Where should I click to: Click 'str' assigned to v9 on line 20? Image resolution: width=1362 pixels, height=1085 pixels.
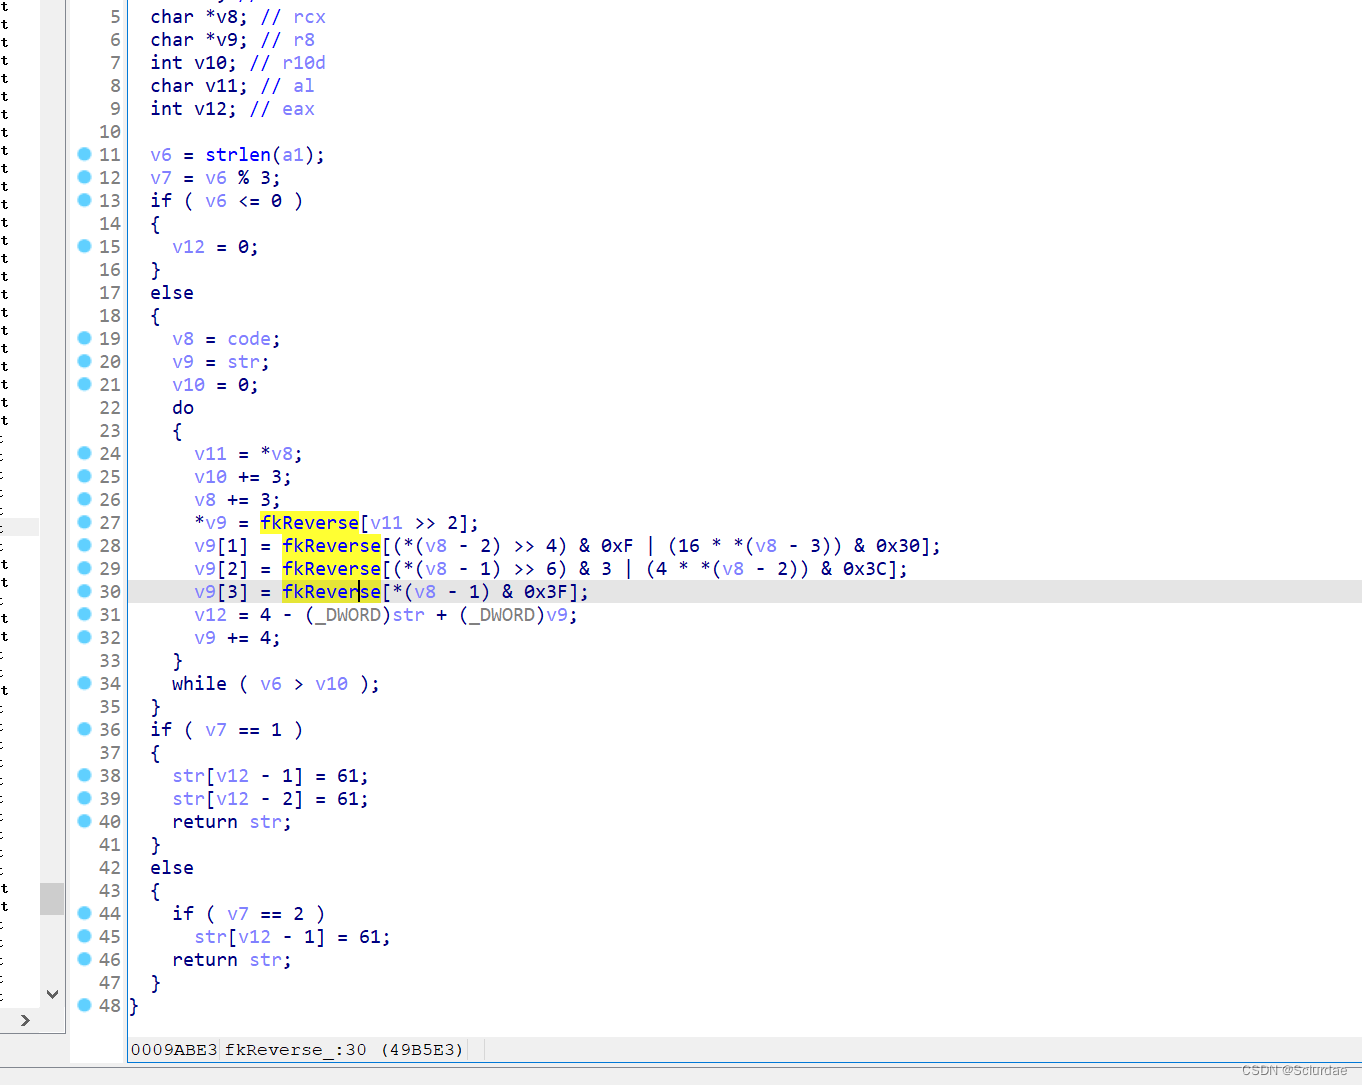click(243, 362)
